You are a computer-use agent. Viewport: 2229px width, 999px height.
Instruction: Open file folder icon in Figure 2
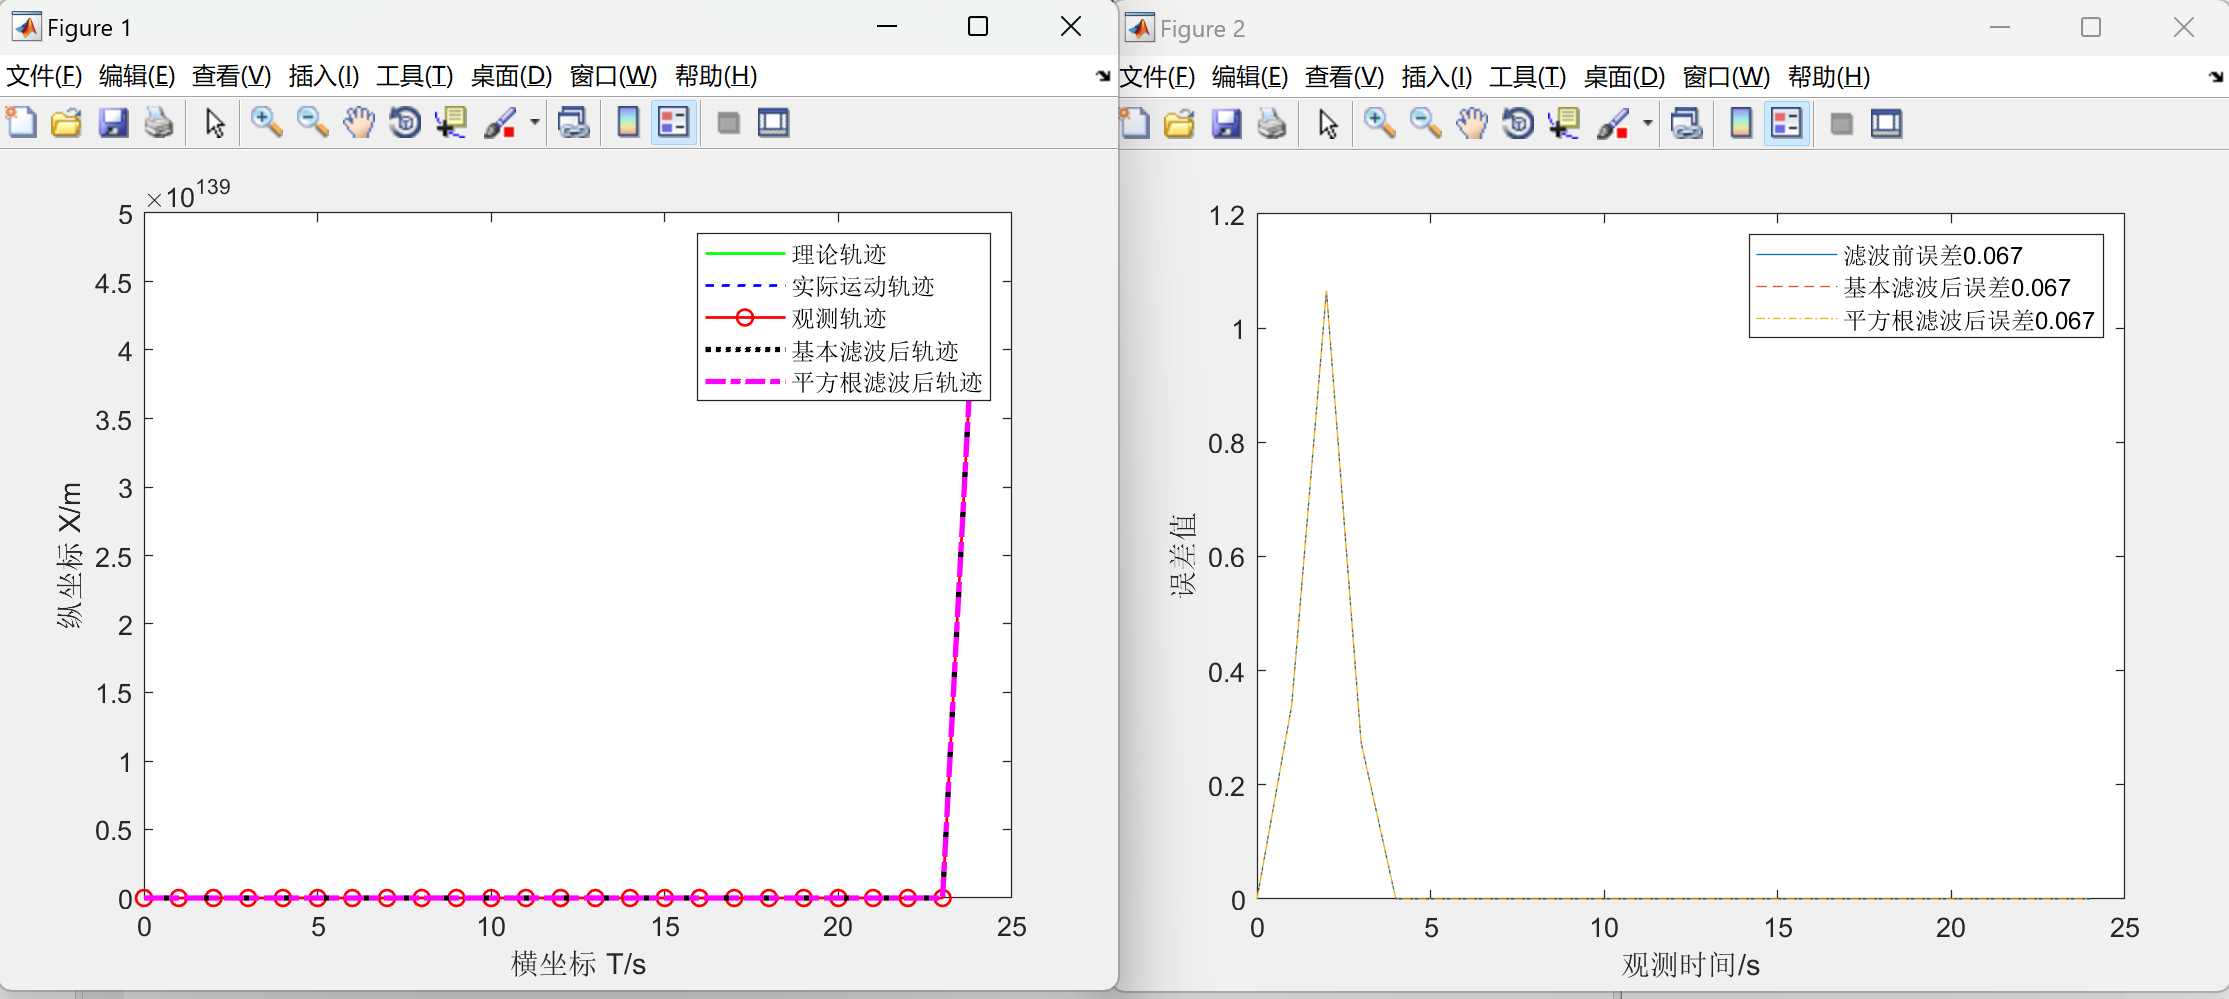(x=1180, y=124)
